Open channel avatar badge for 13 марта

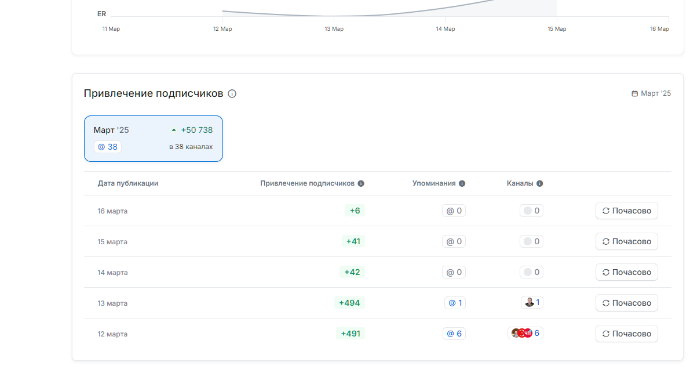coord(532,303)
